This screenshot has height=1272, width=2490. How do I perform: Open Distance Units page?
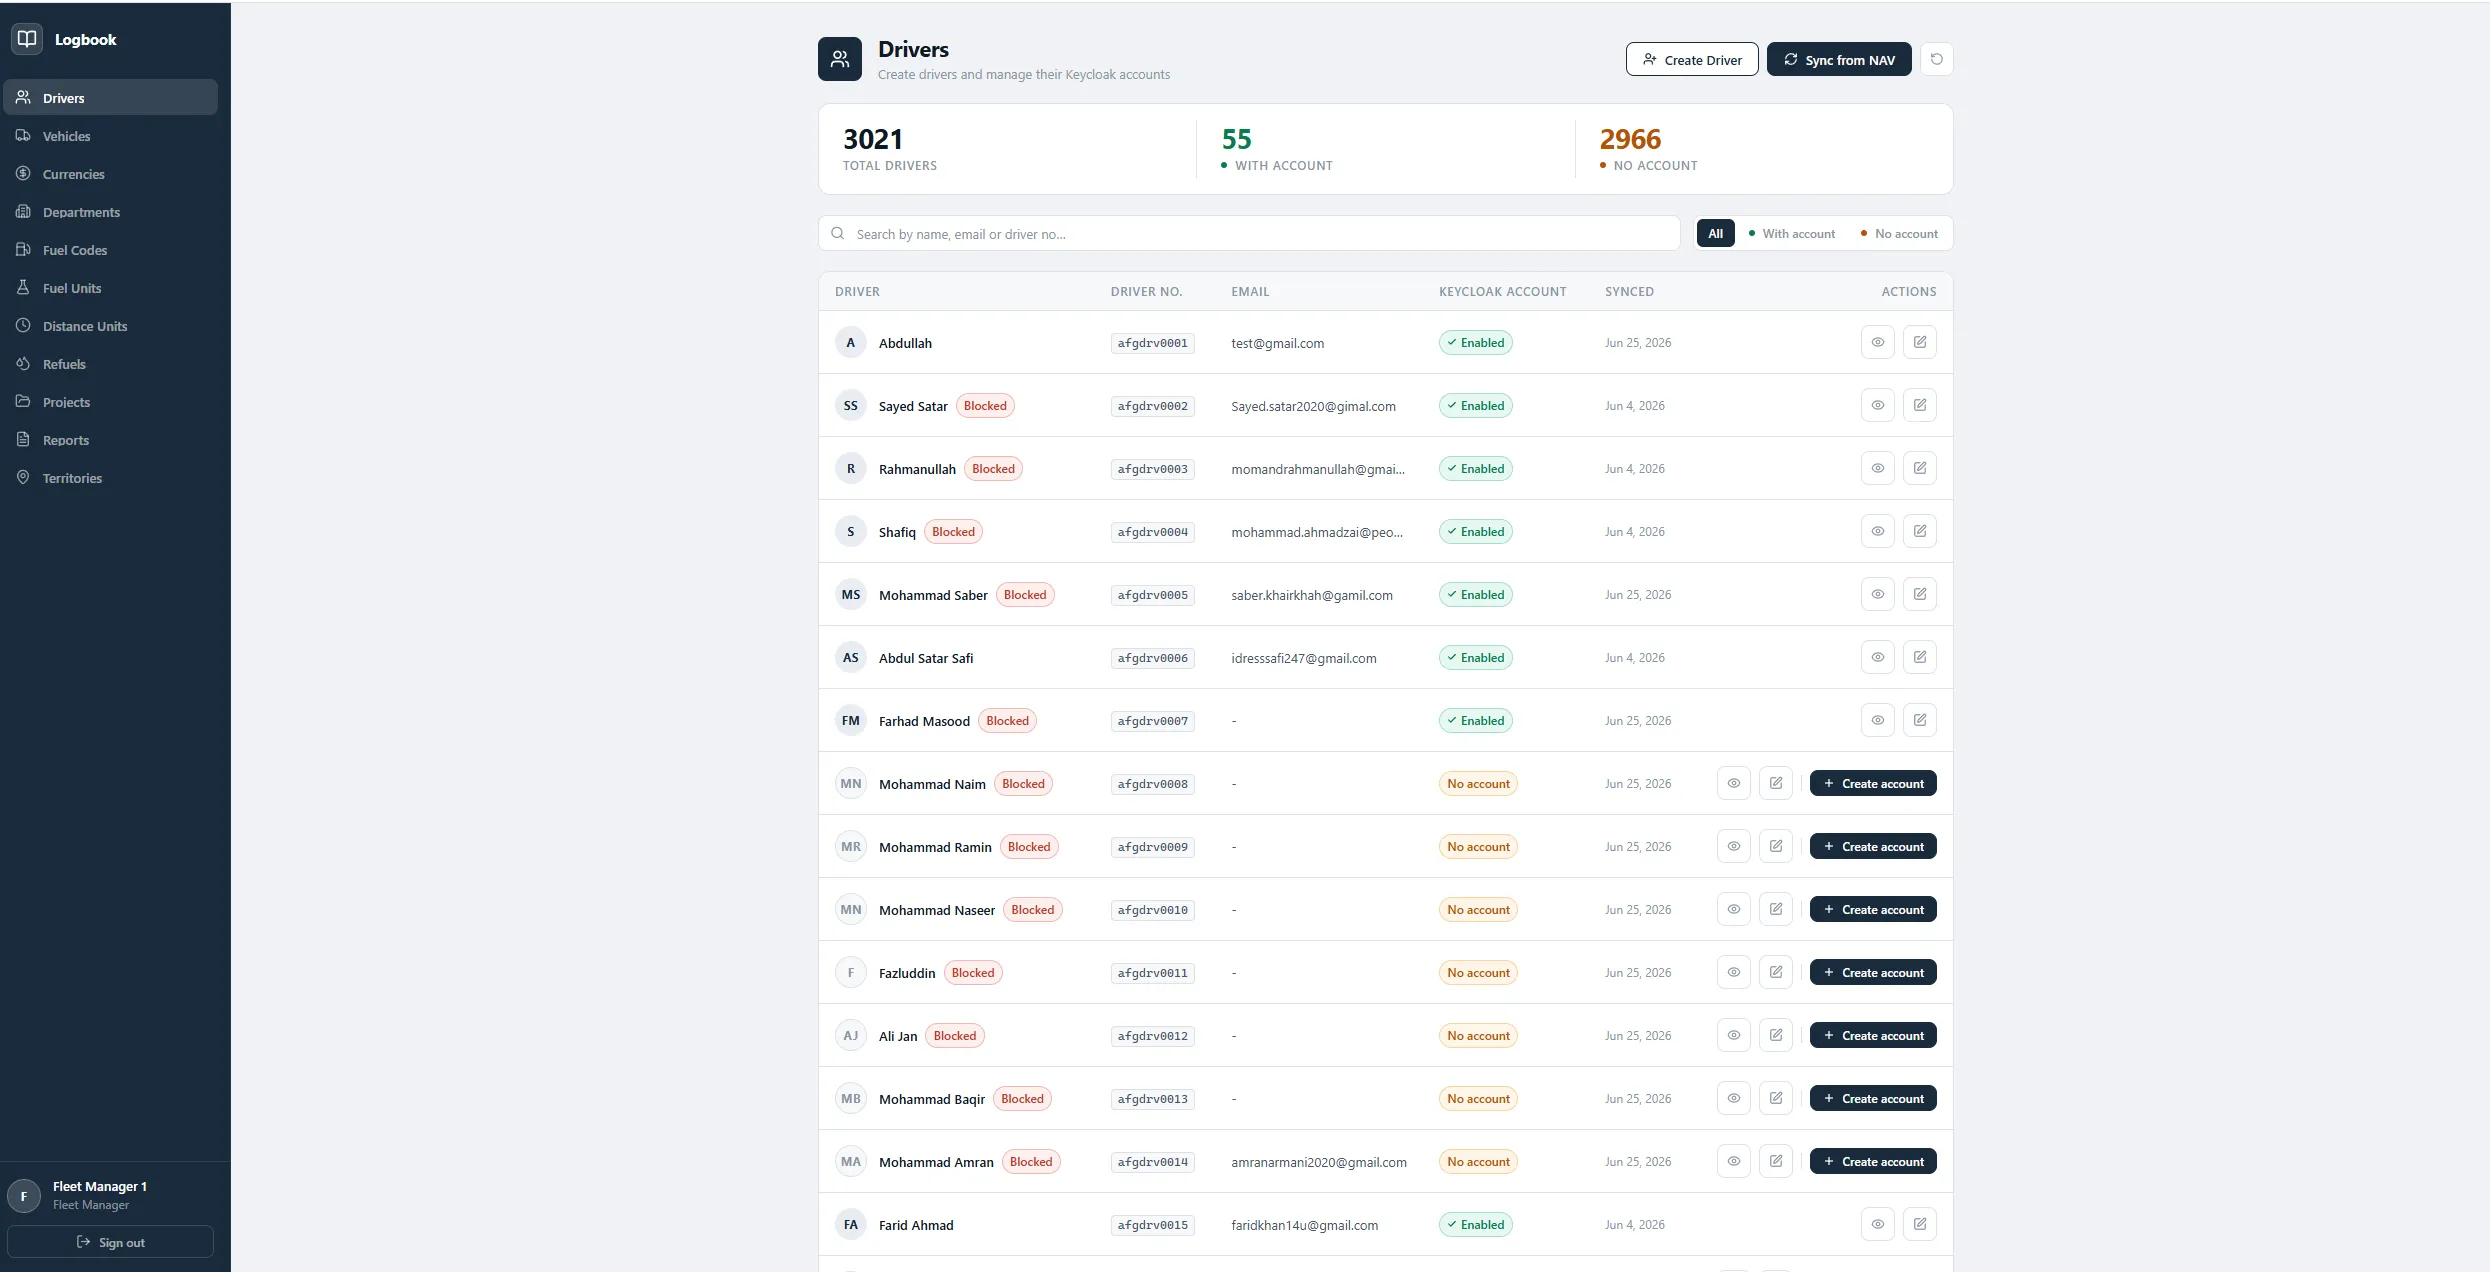110,326
